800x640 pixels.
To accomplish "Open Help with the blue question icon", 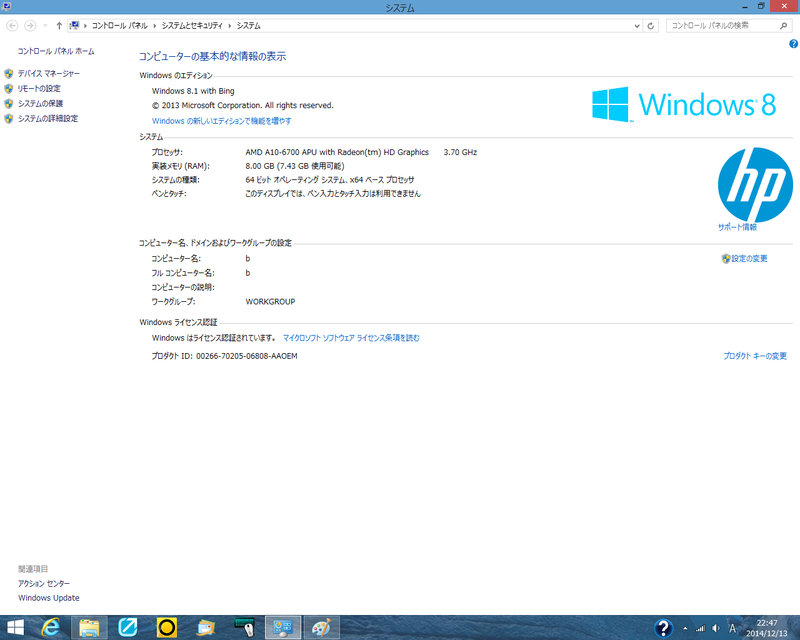I will coord(793,44).
